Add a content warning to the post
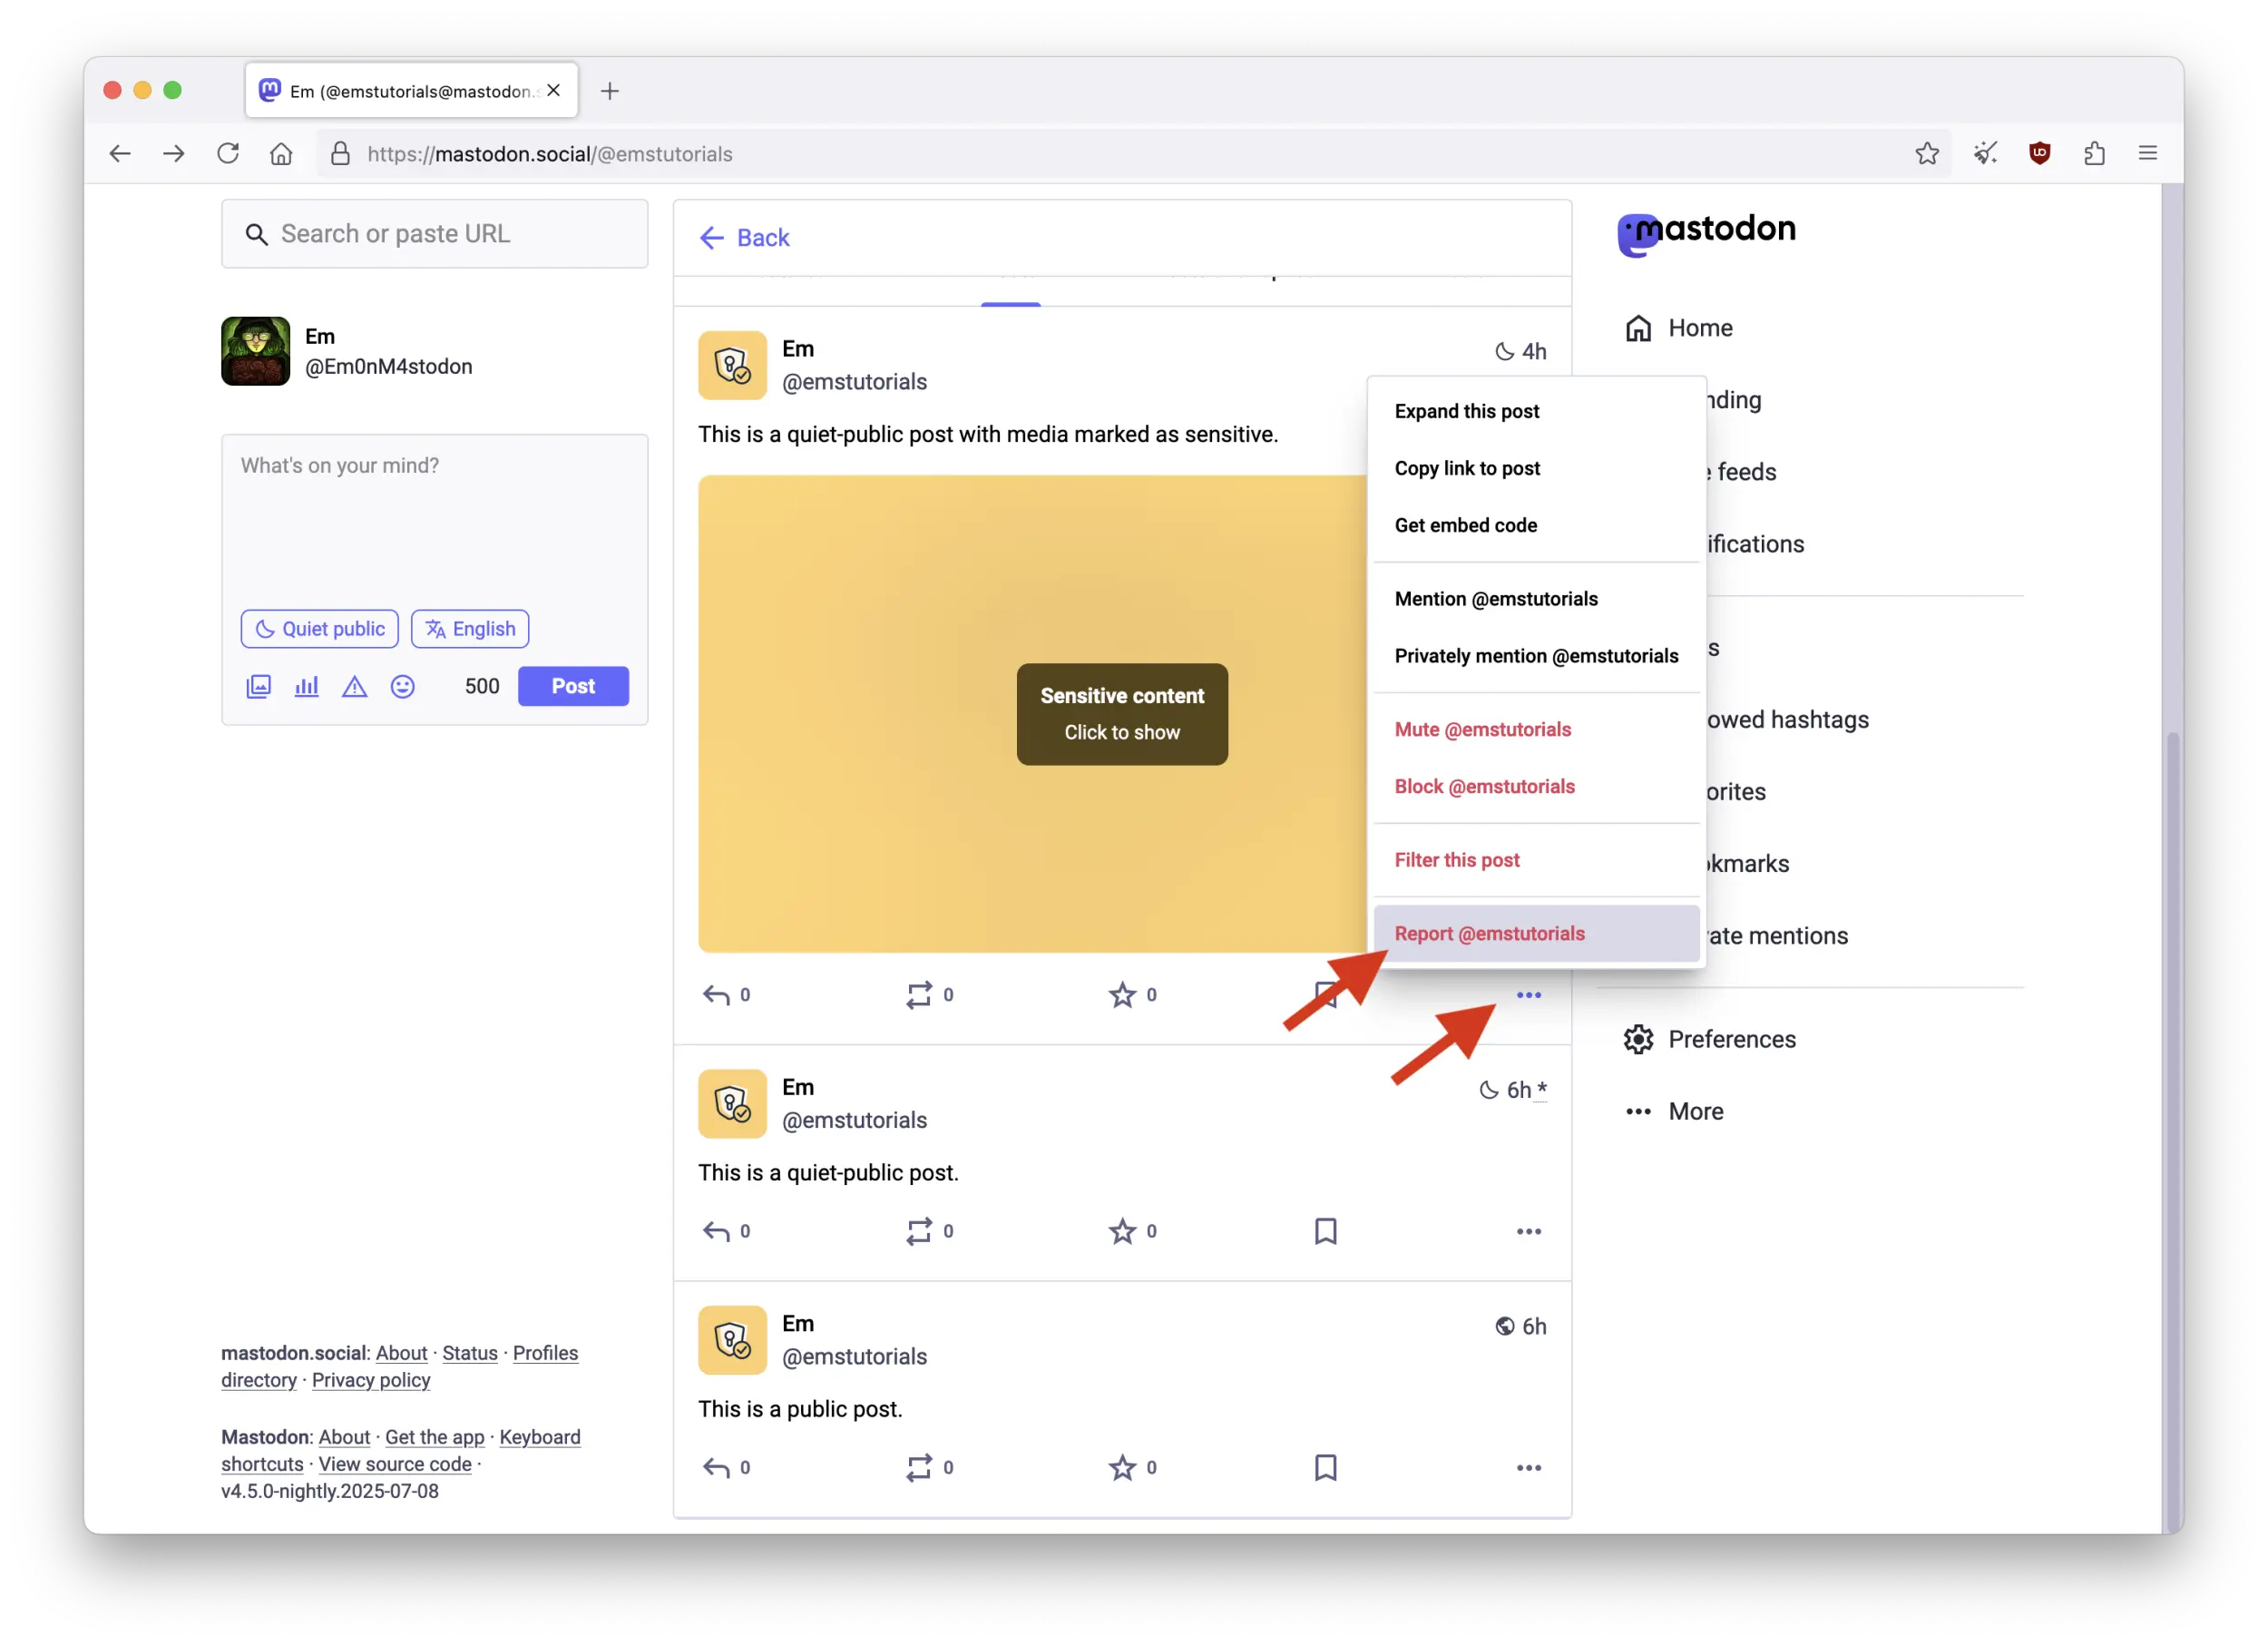 tap(354, 686)
